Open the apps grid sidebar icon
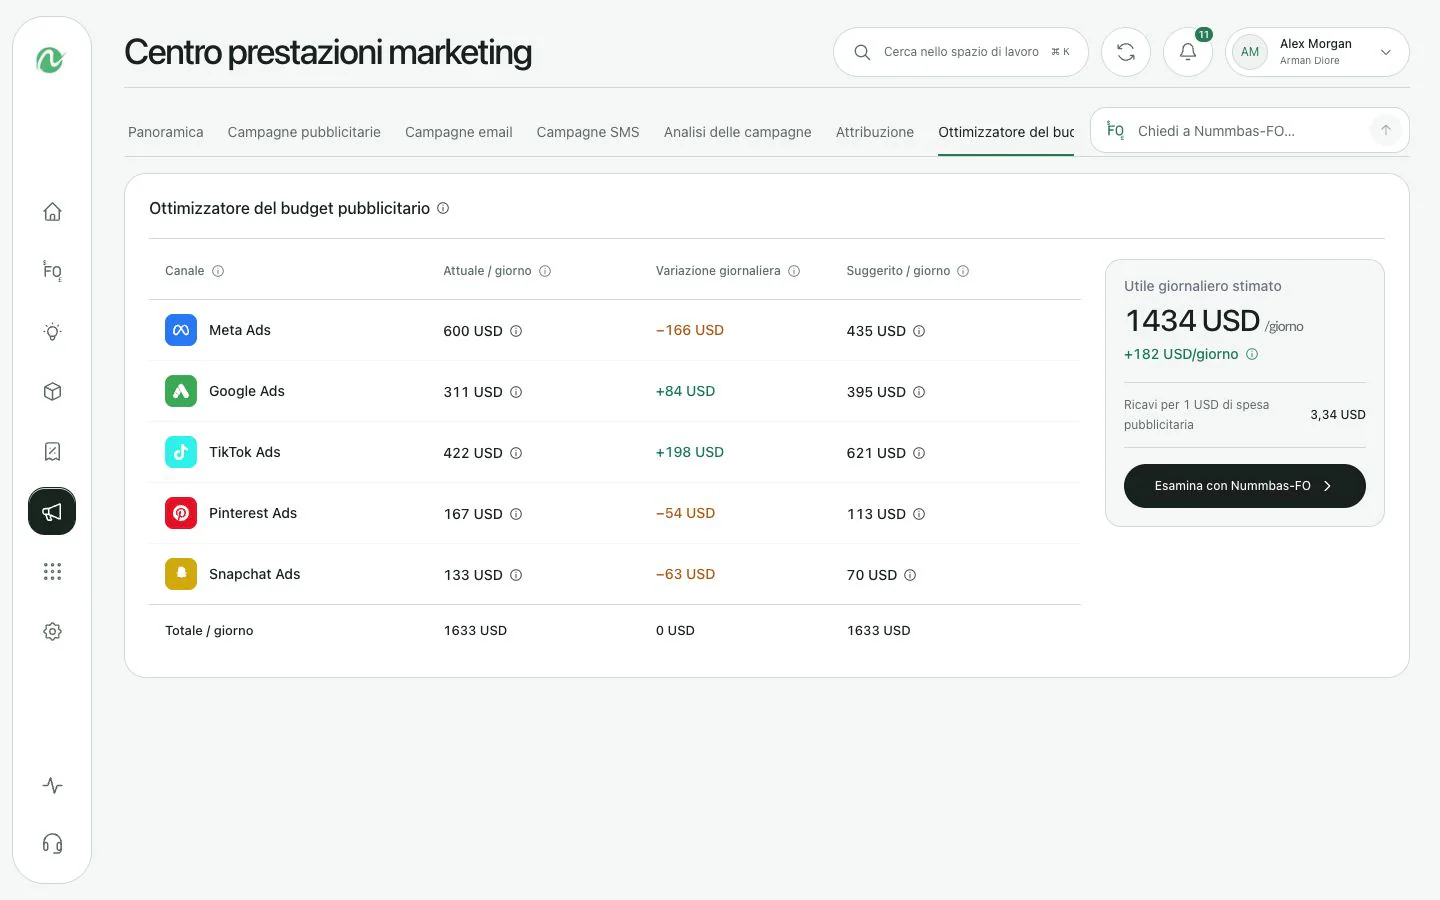 click(52, 571)
